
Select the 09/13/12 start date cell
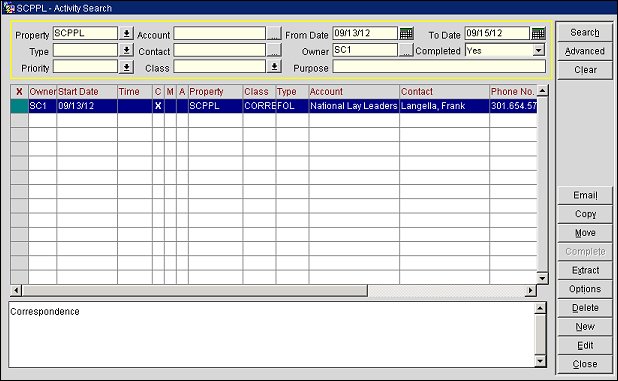pos(87,106)
